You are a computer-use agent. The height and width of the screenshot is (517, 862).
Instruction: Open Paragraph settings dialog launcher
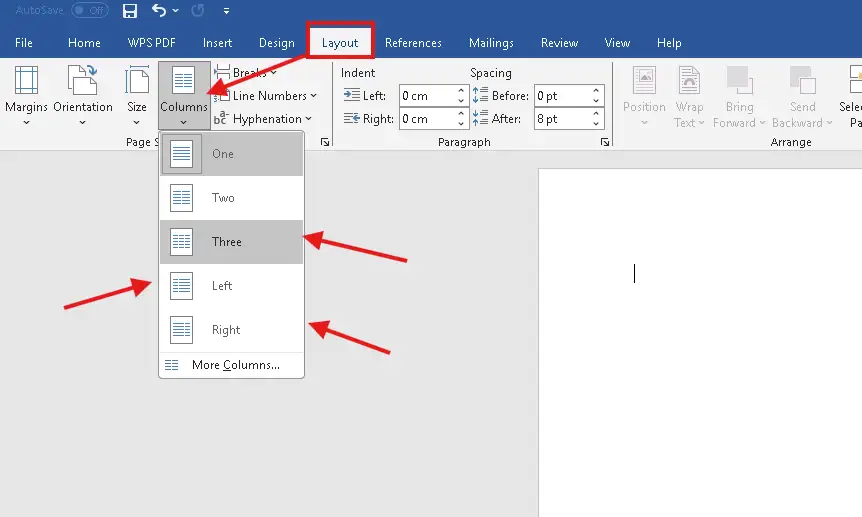605,142
